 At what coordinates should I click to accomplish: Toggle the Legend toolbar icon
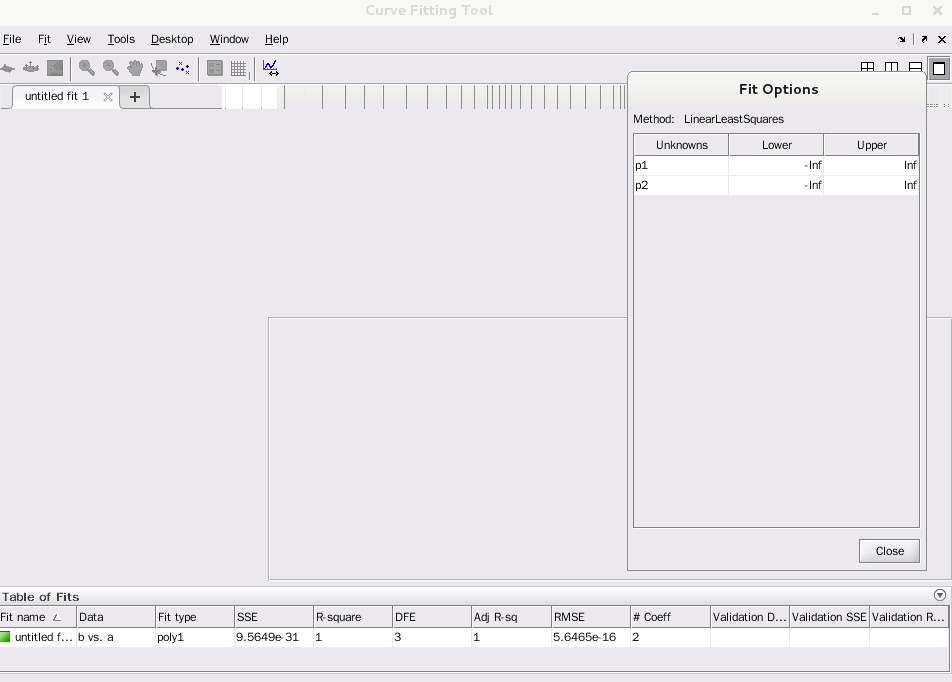[215, 67]
